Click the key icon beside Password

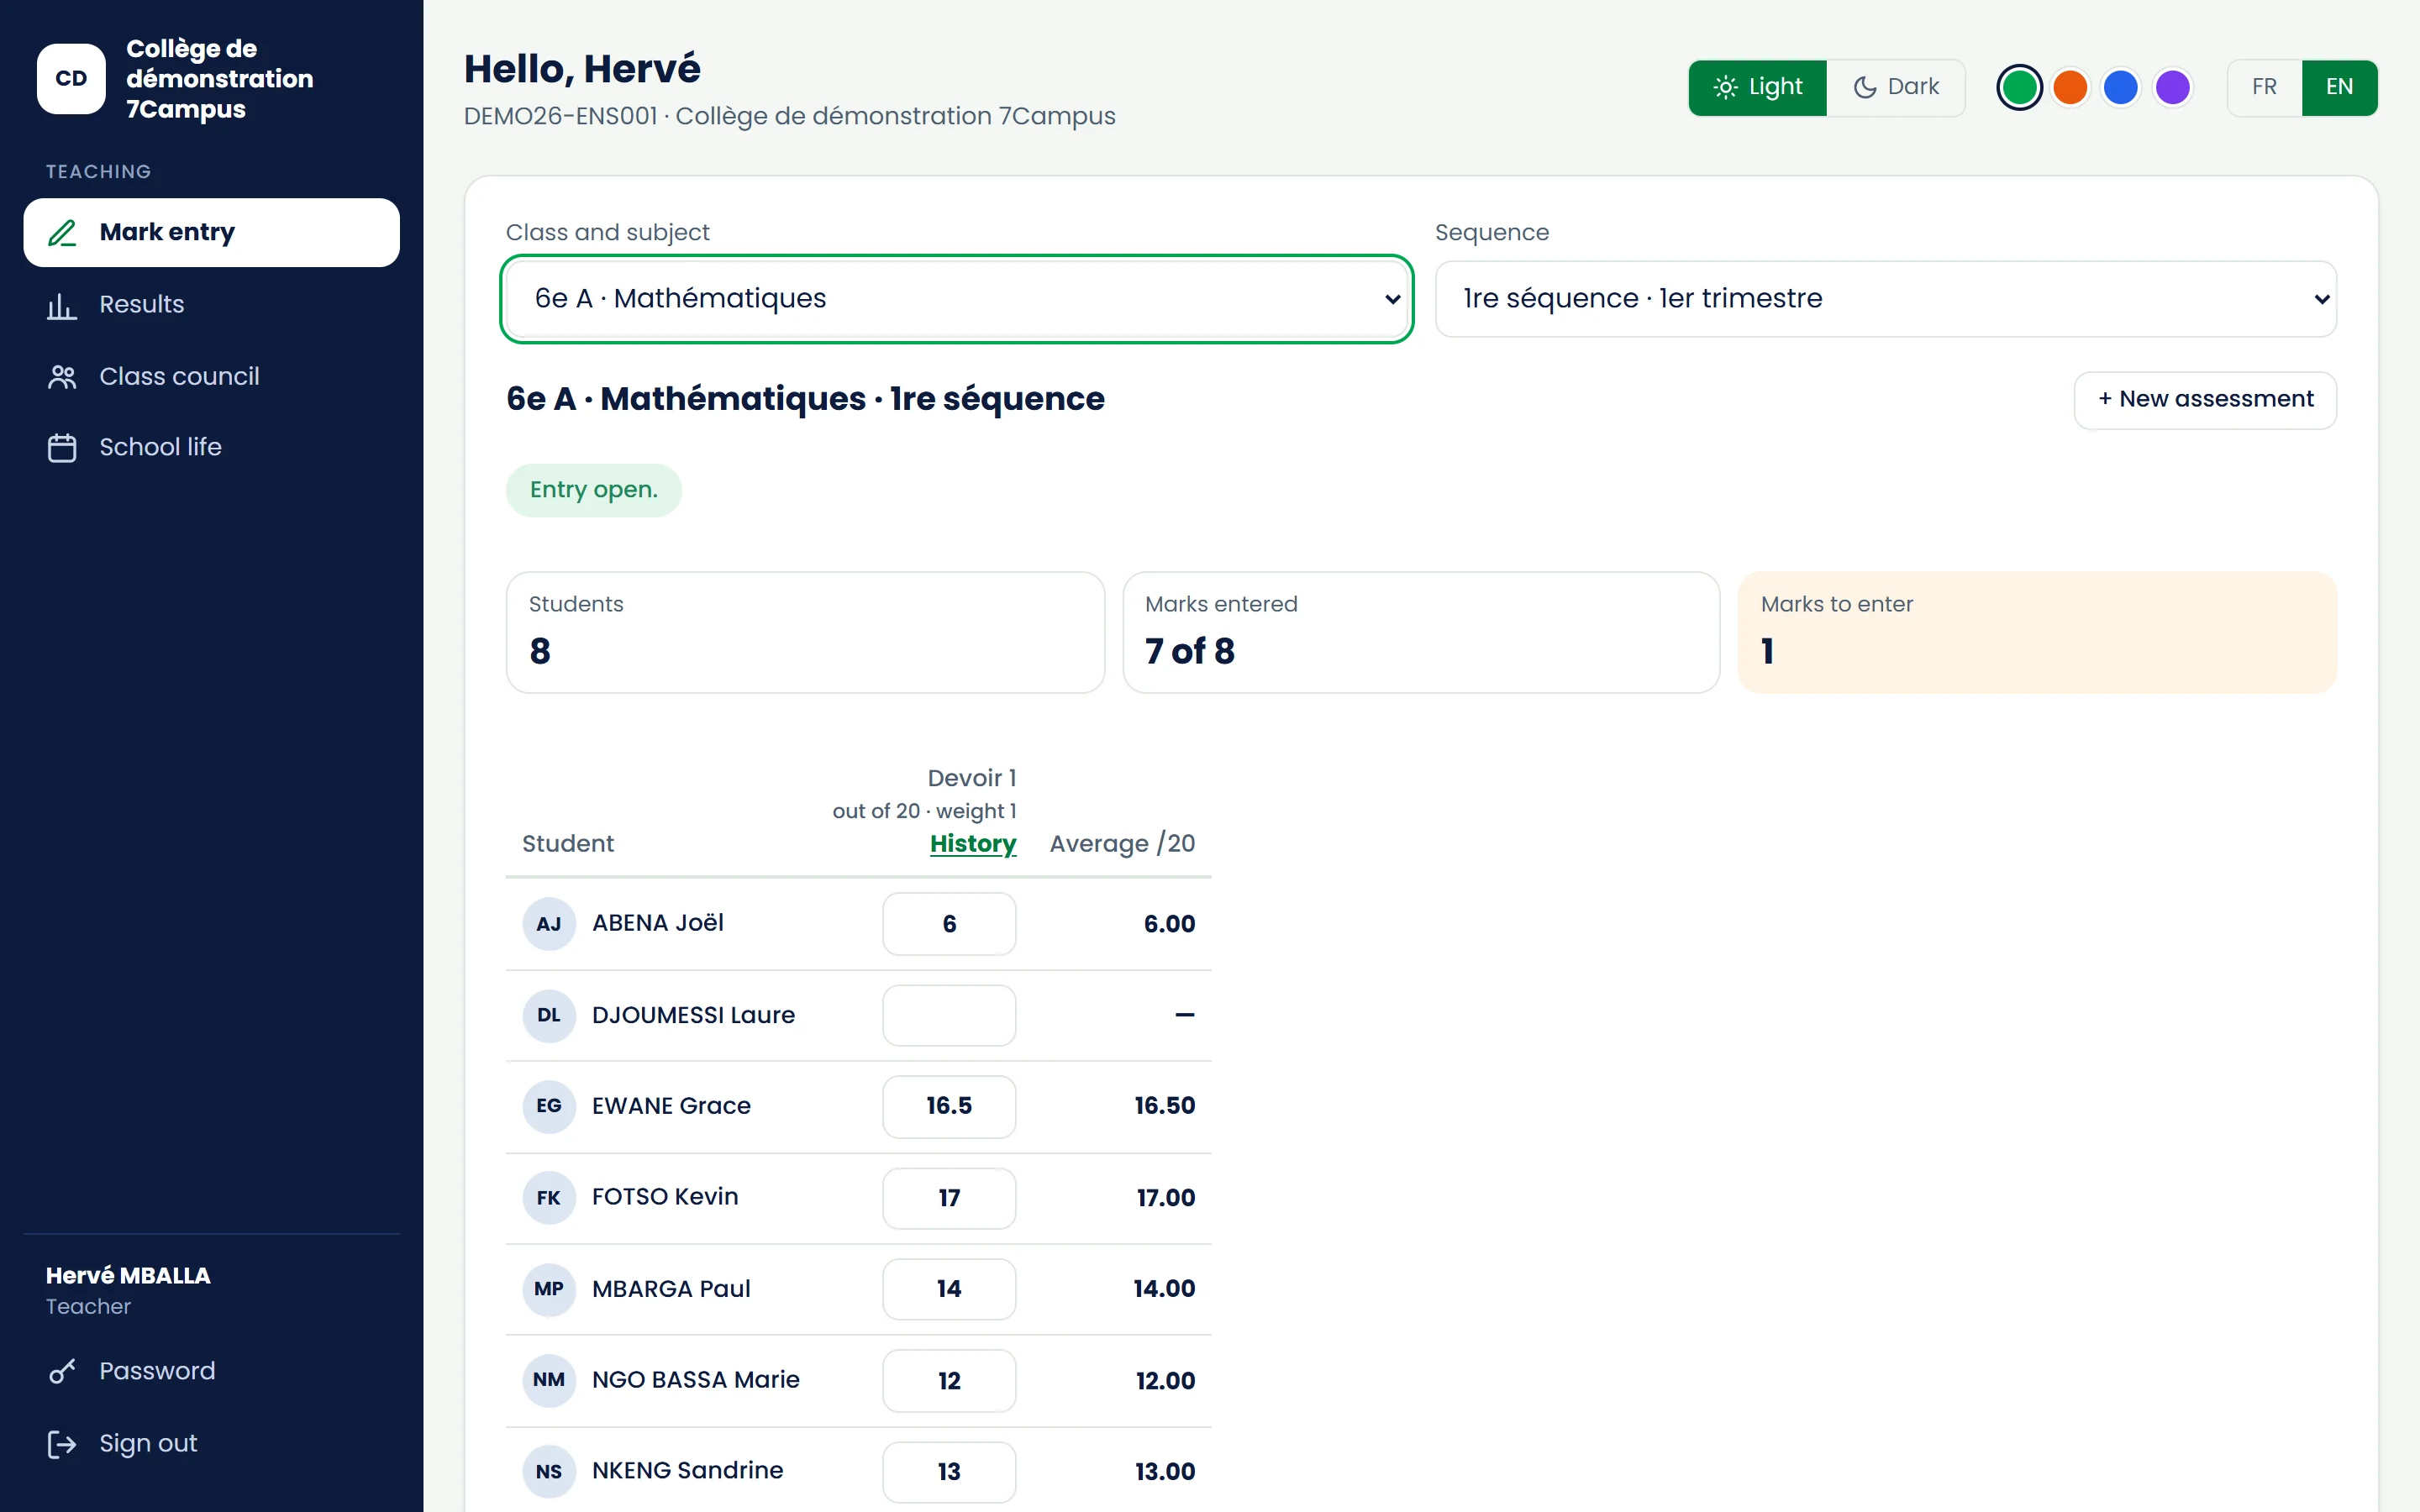pos(62,1371)
